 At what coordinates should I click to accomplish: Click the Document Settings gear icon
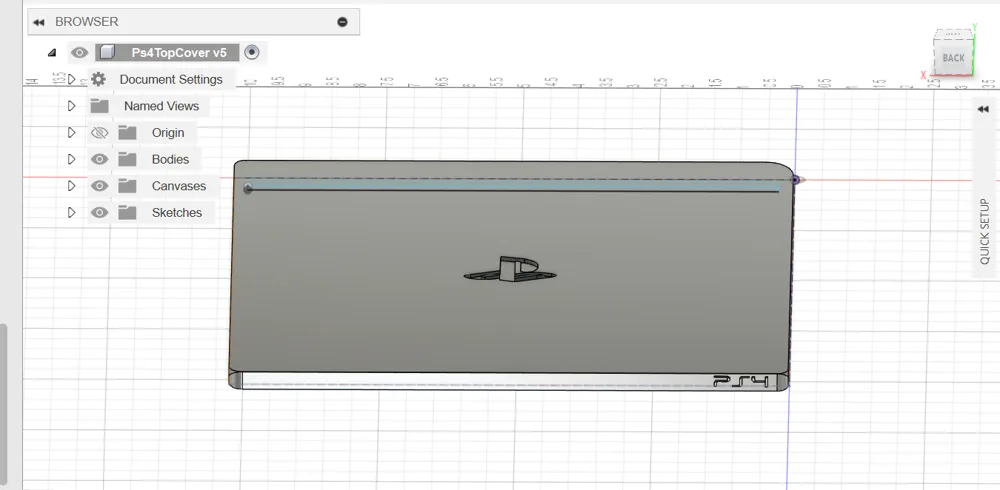click(x=98, y=79)
